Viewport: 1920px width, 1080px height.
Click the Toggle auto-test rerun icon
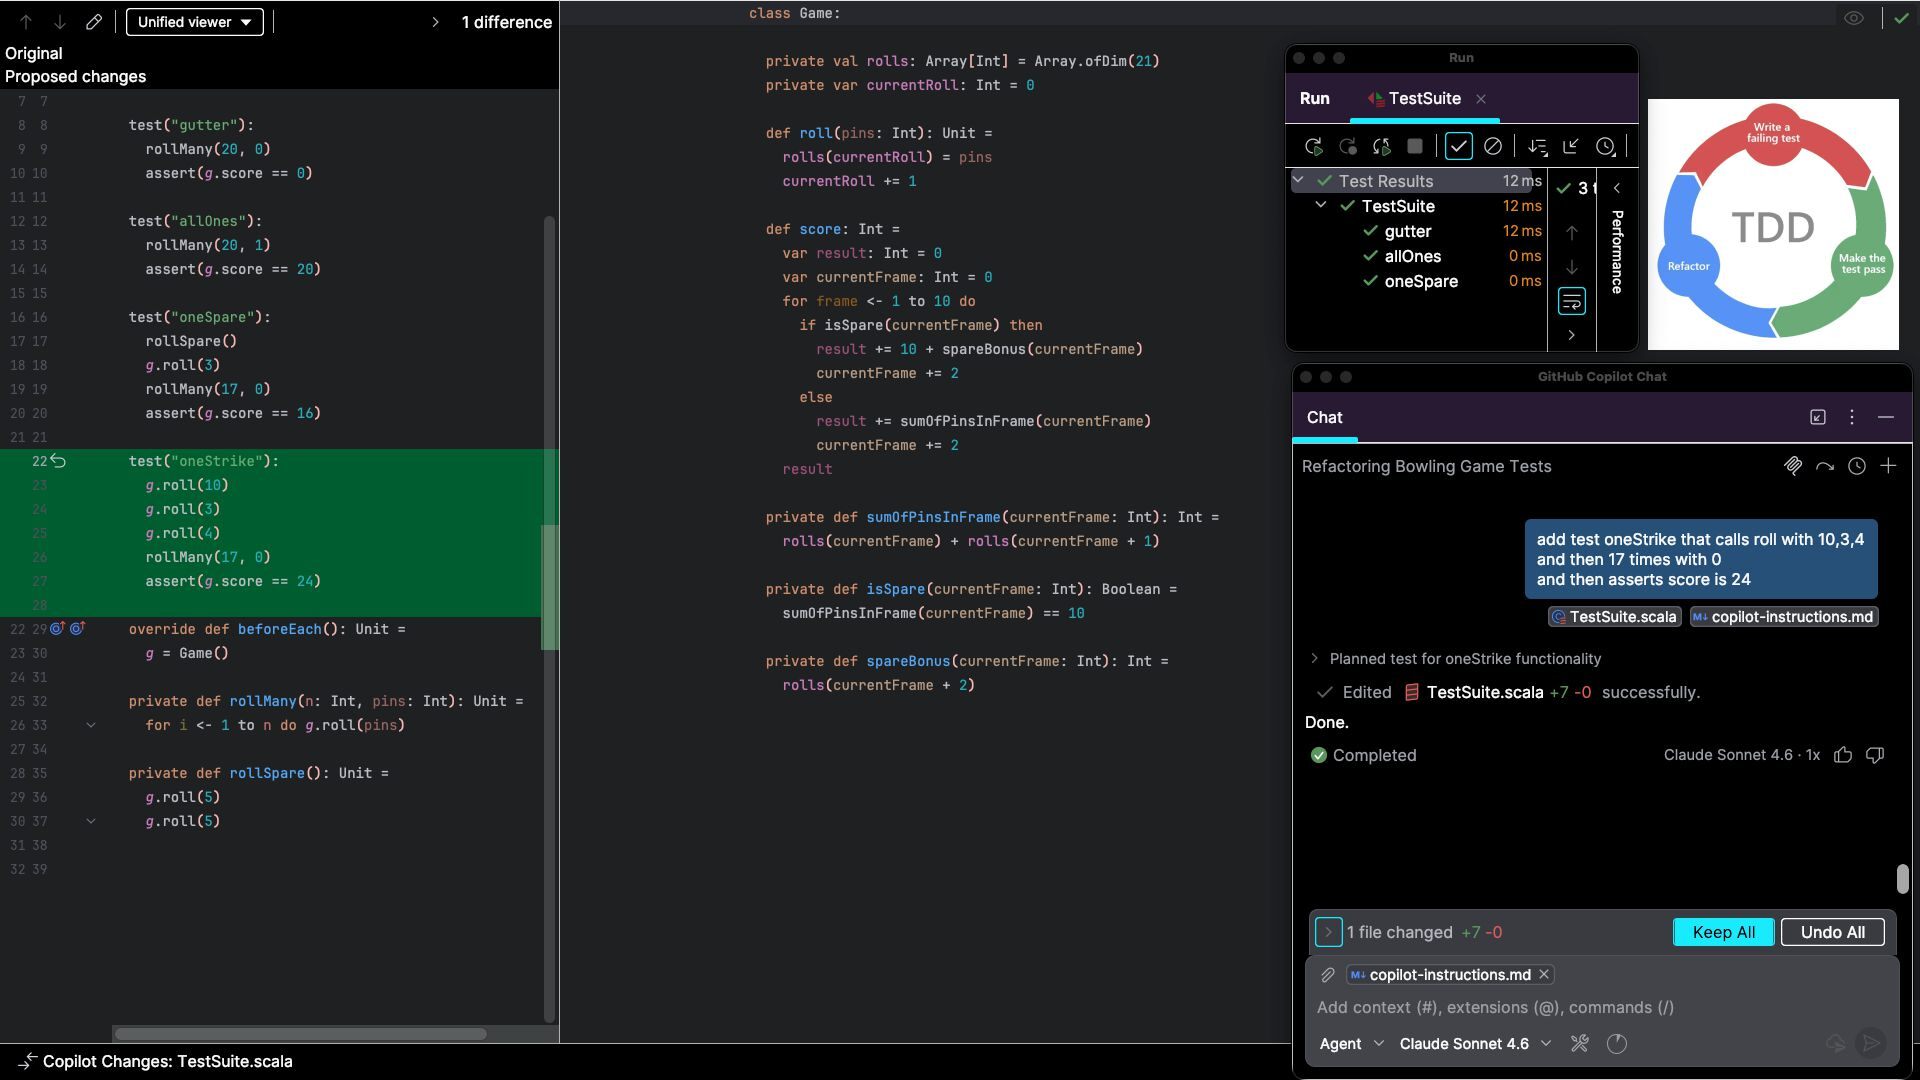[1381, 147]
